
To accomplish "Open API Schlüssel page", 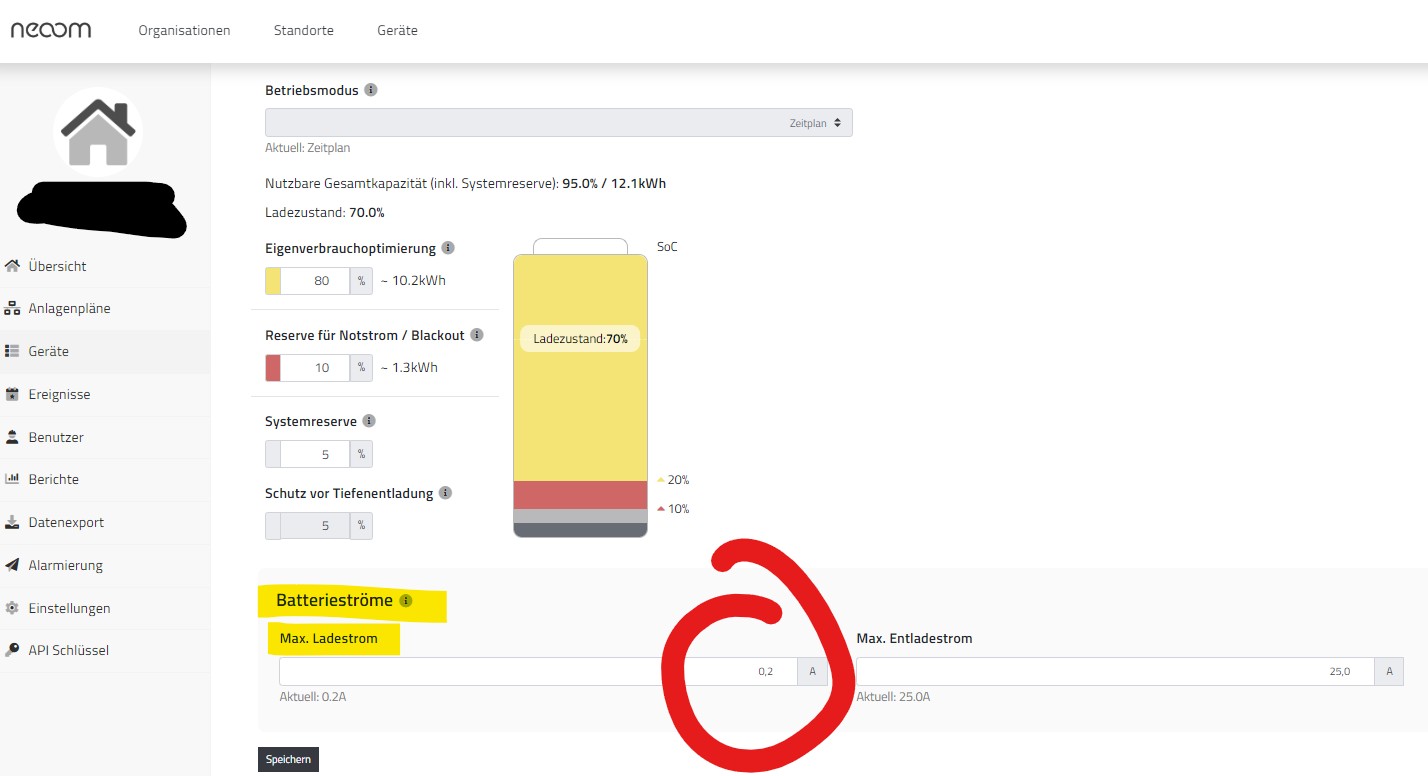I will pos(68,650).
